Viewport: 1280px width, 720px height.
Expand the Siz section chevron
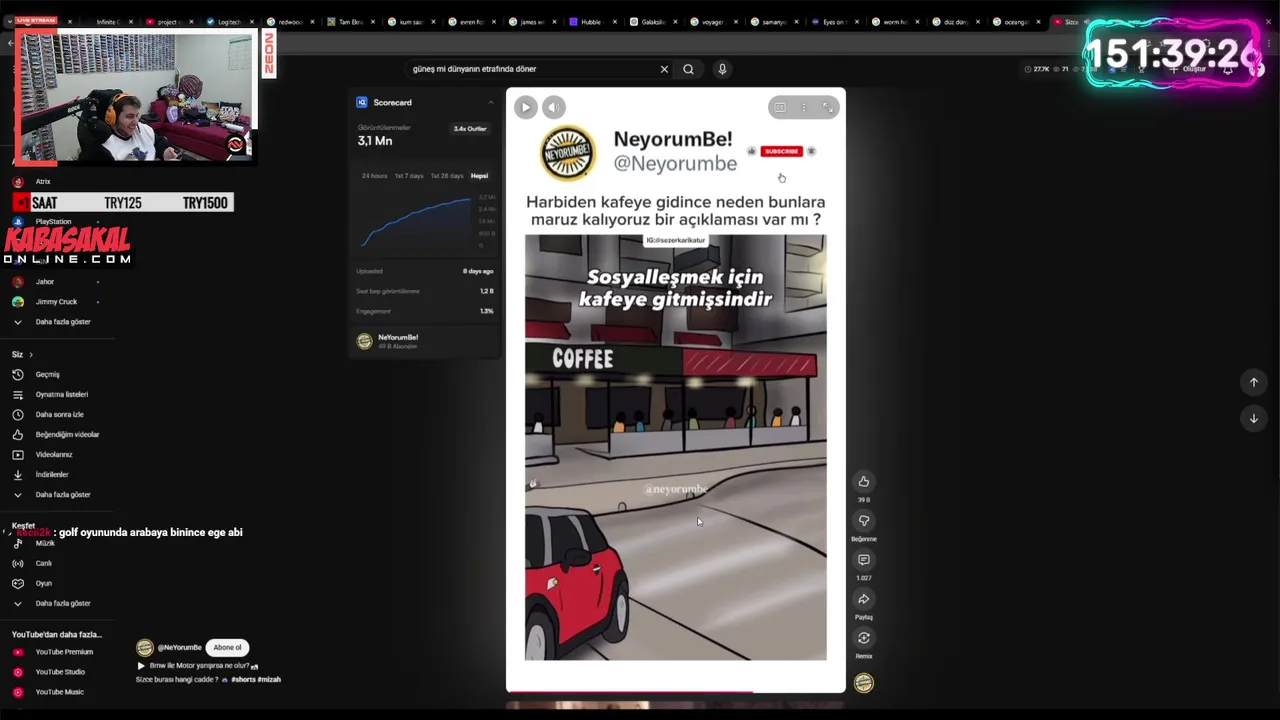31,354
